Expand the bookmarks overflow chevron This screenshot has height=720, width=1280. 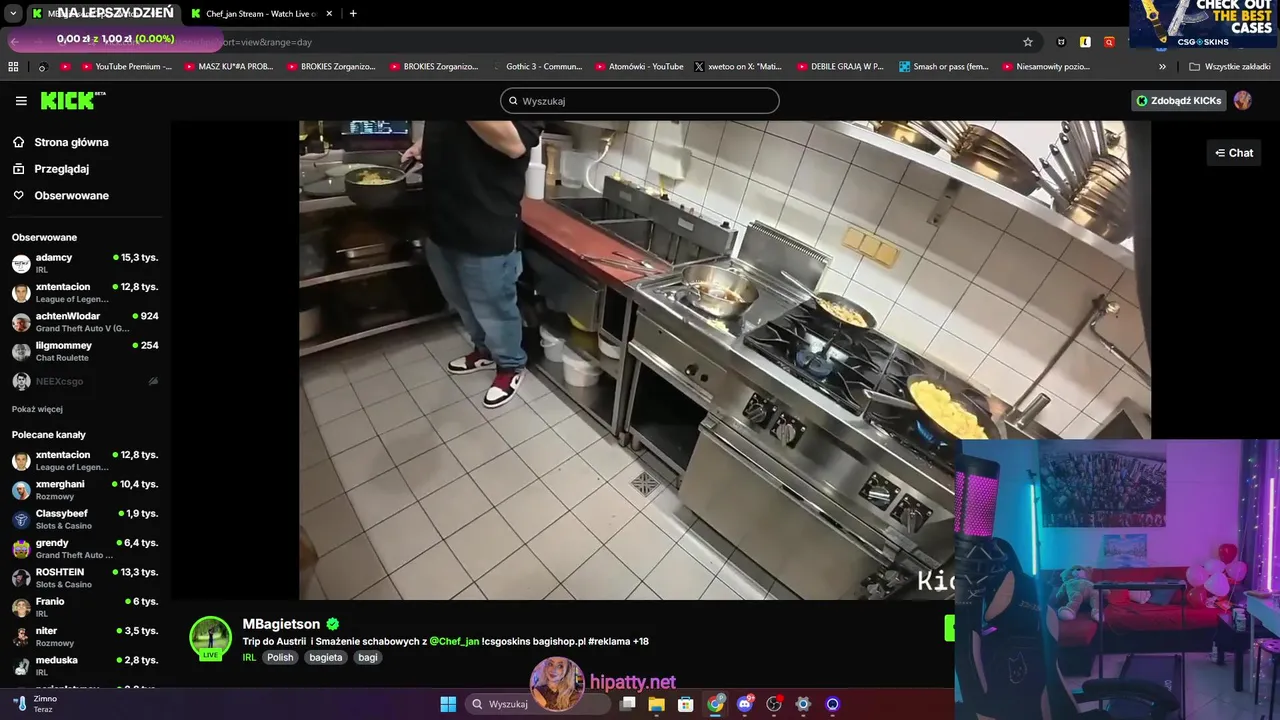[1162, 67]
